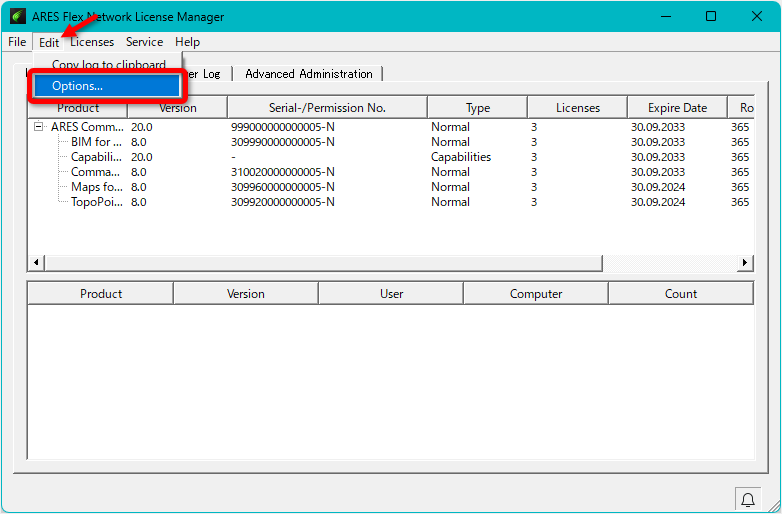The width and height of the screenshot is (782, 514).
Task: Click serial number 310020000000005-N
Action: (282, 171)
